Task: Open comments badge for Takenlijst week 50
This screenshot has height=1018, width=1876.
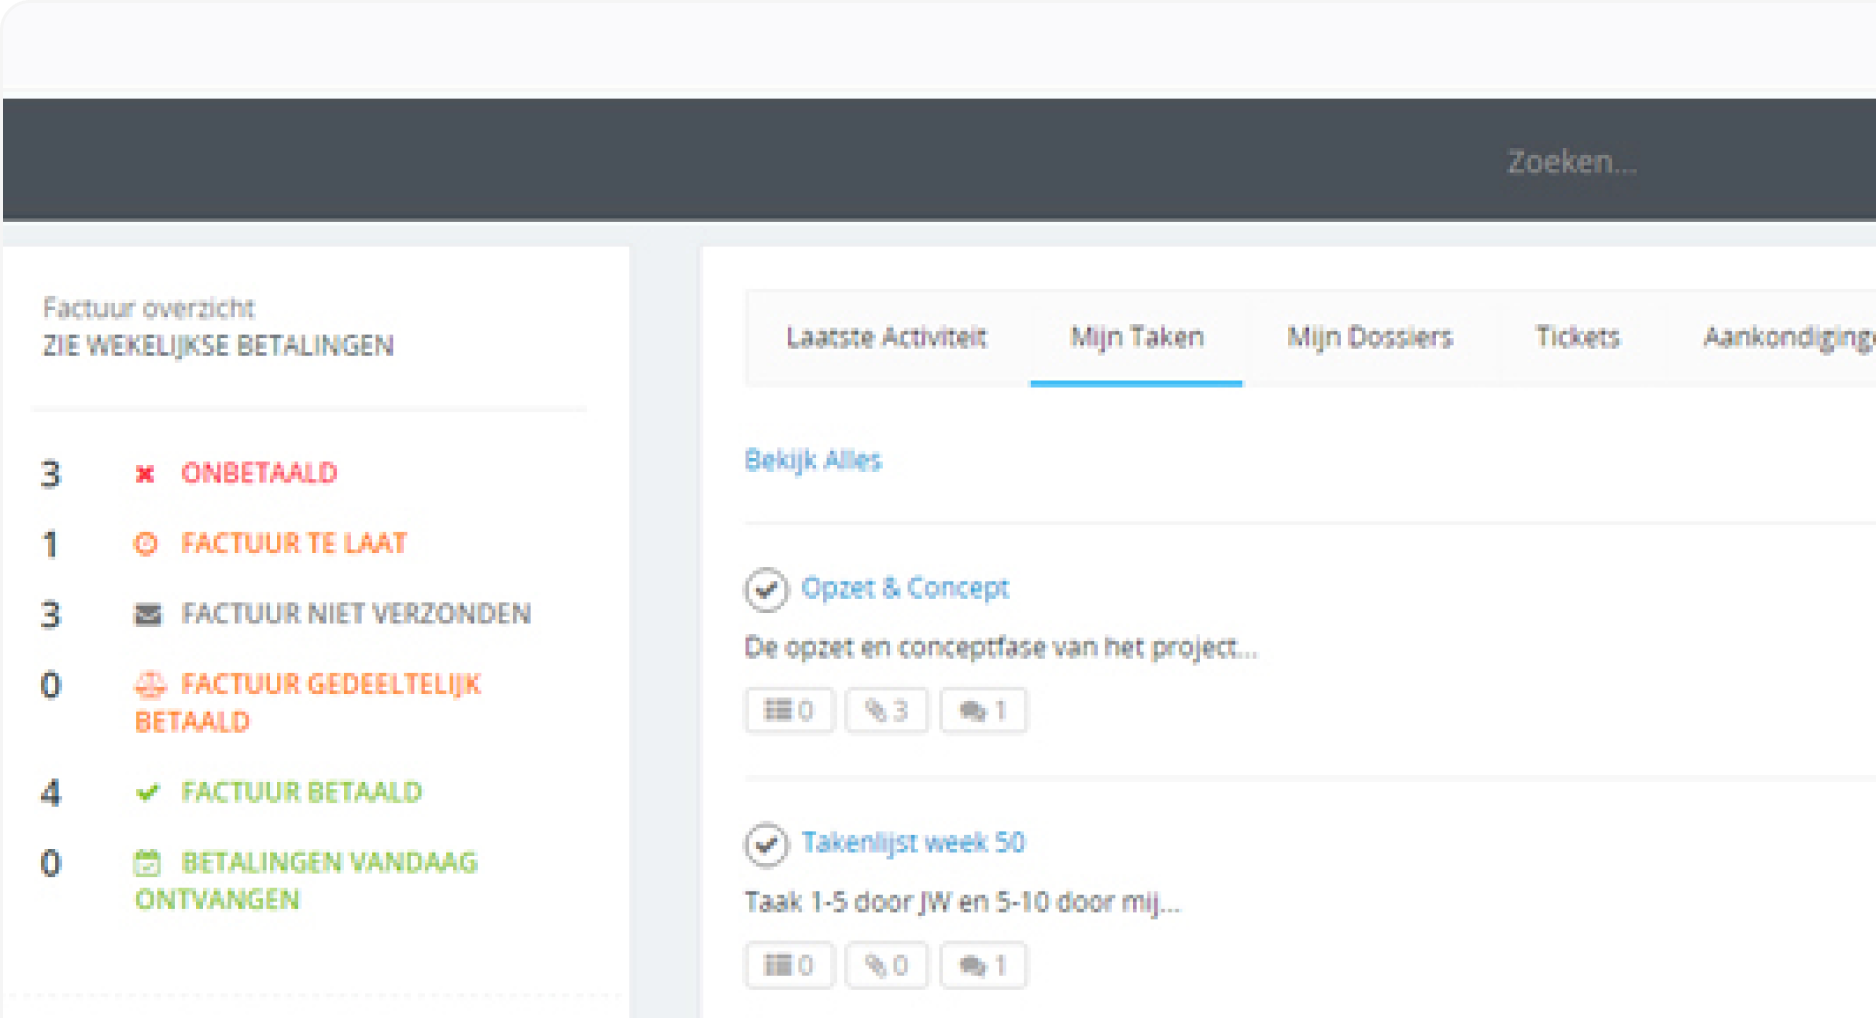Action: point(983,966)
